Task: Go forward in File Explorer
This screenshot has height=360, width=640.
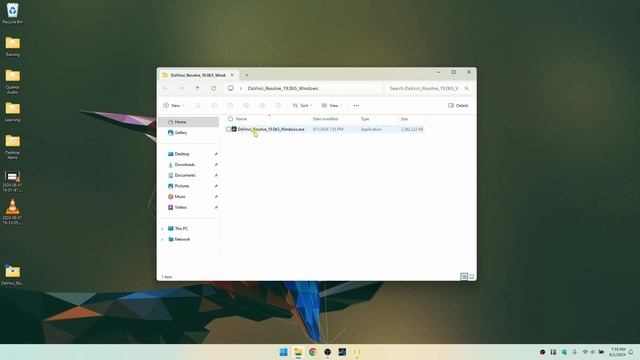Action: coord(182,88)
